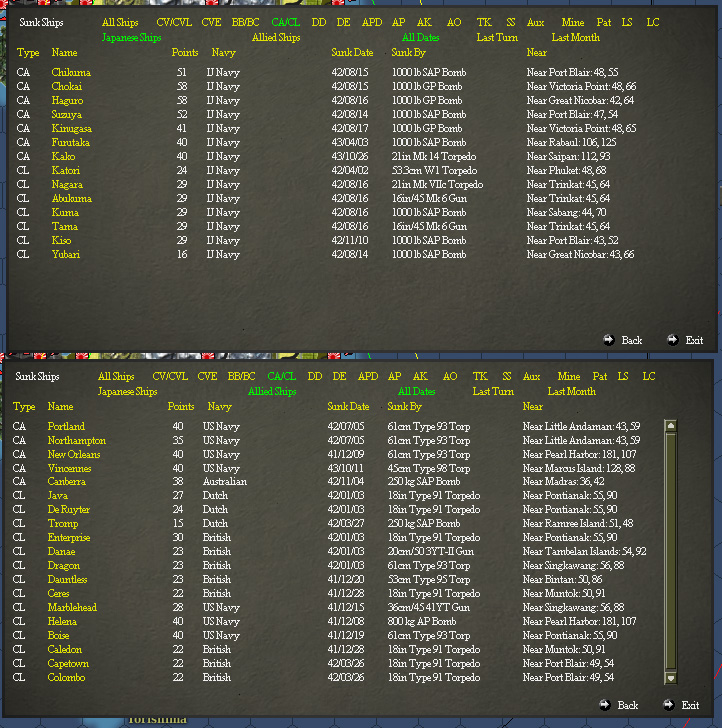722x728 pixels.
Task: Click the Sunk Date column header in bottom panel
Action: click(348, 406)
